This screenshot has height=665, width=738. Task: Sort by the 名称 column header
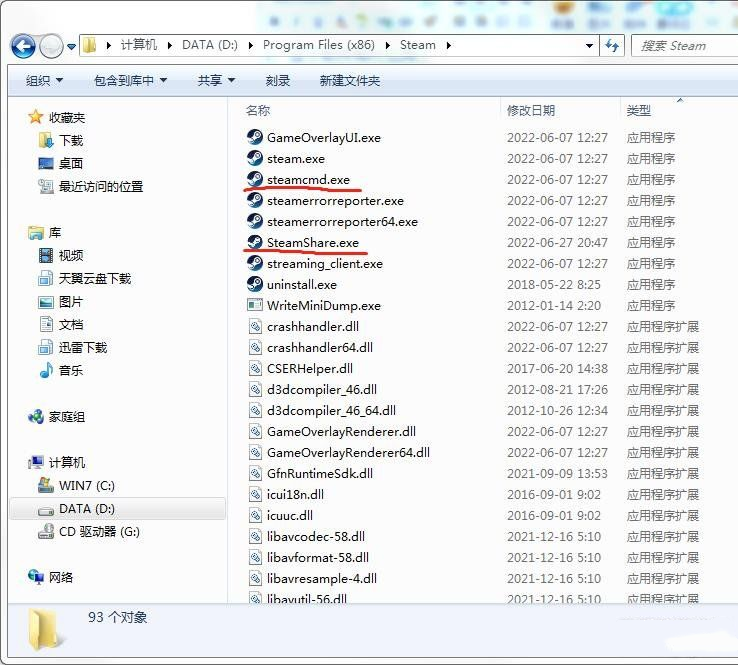(258, 111)
